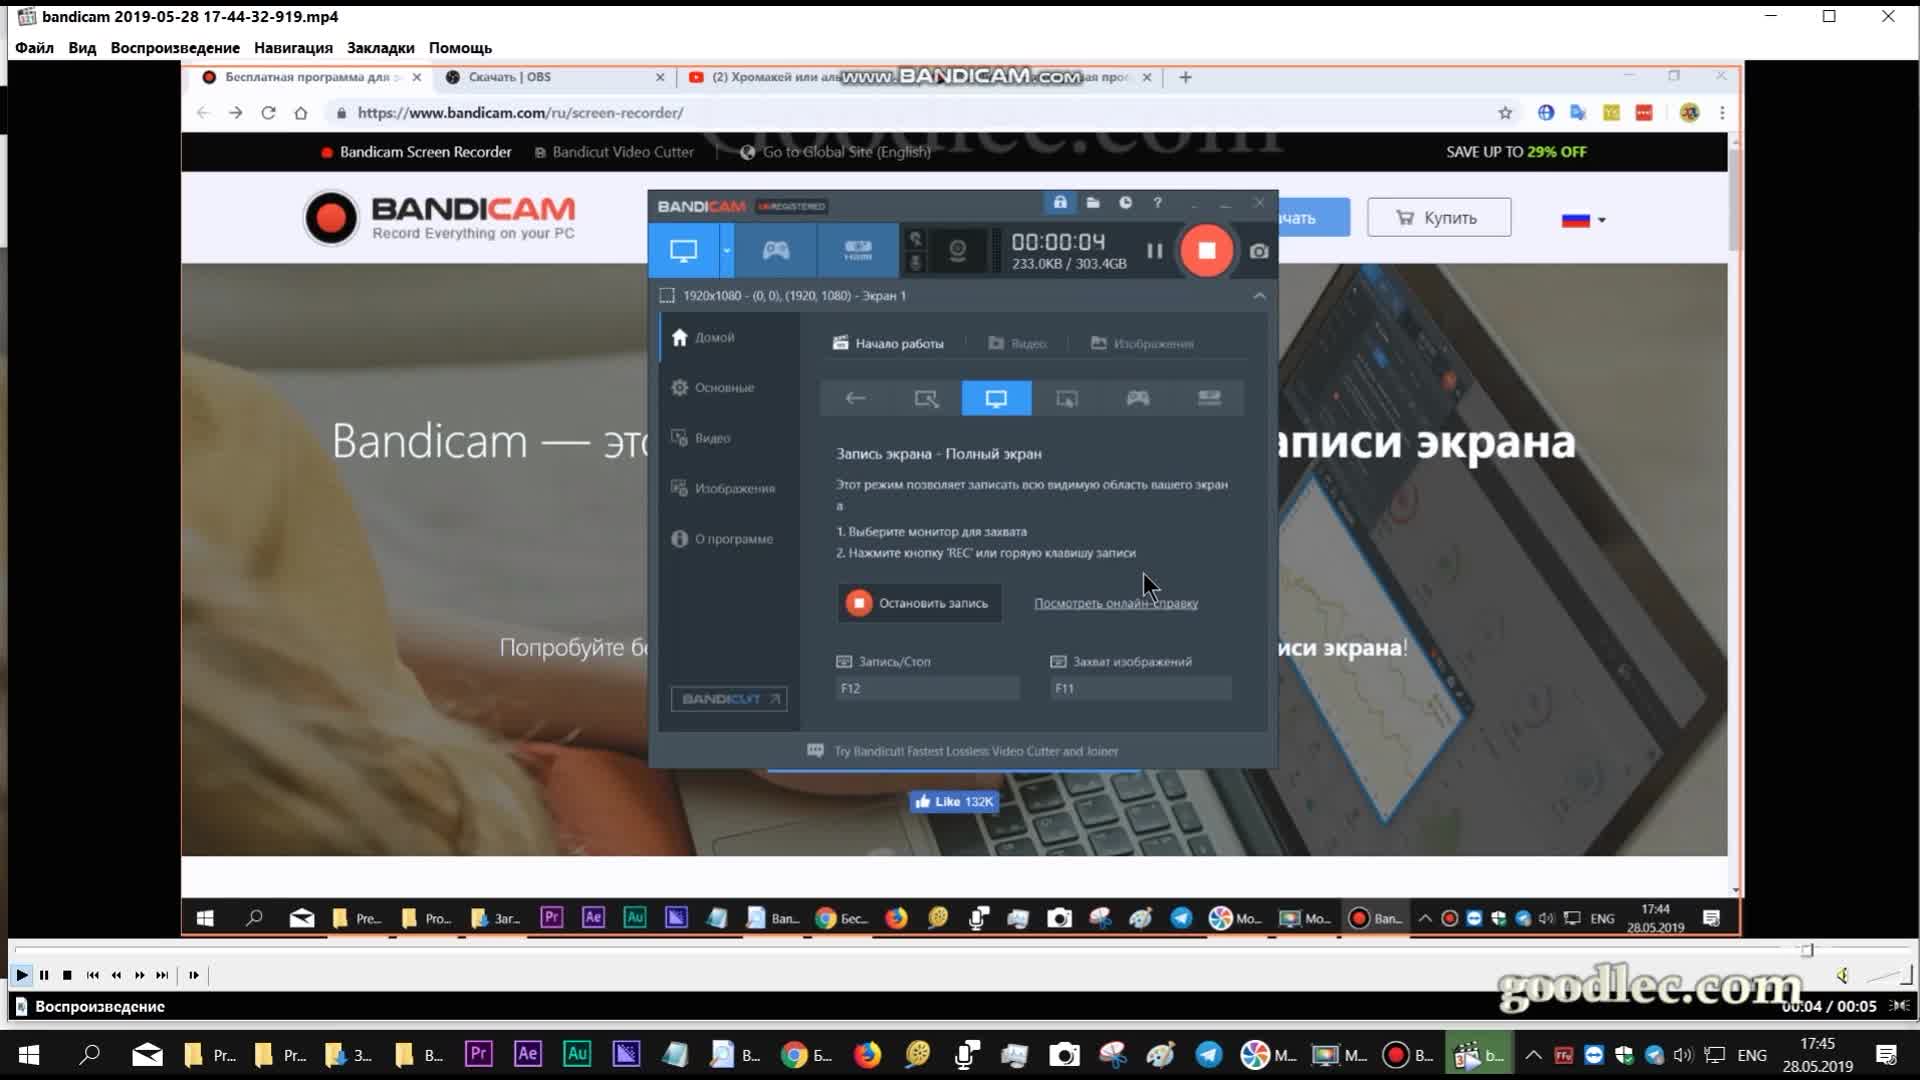The image size is (1920, 1080).
Task: Open Windows Start menu on the bottom taskbar
Action: point(29,1054)
